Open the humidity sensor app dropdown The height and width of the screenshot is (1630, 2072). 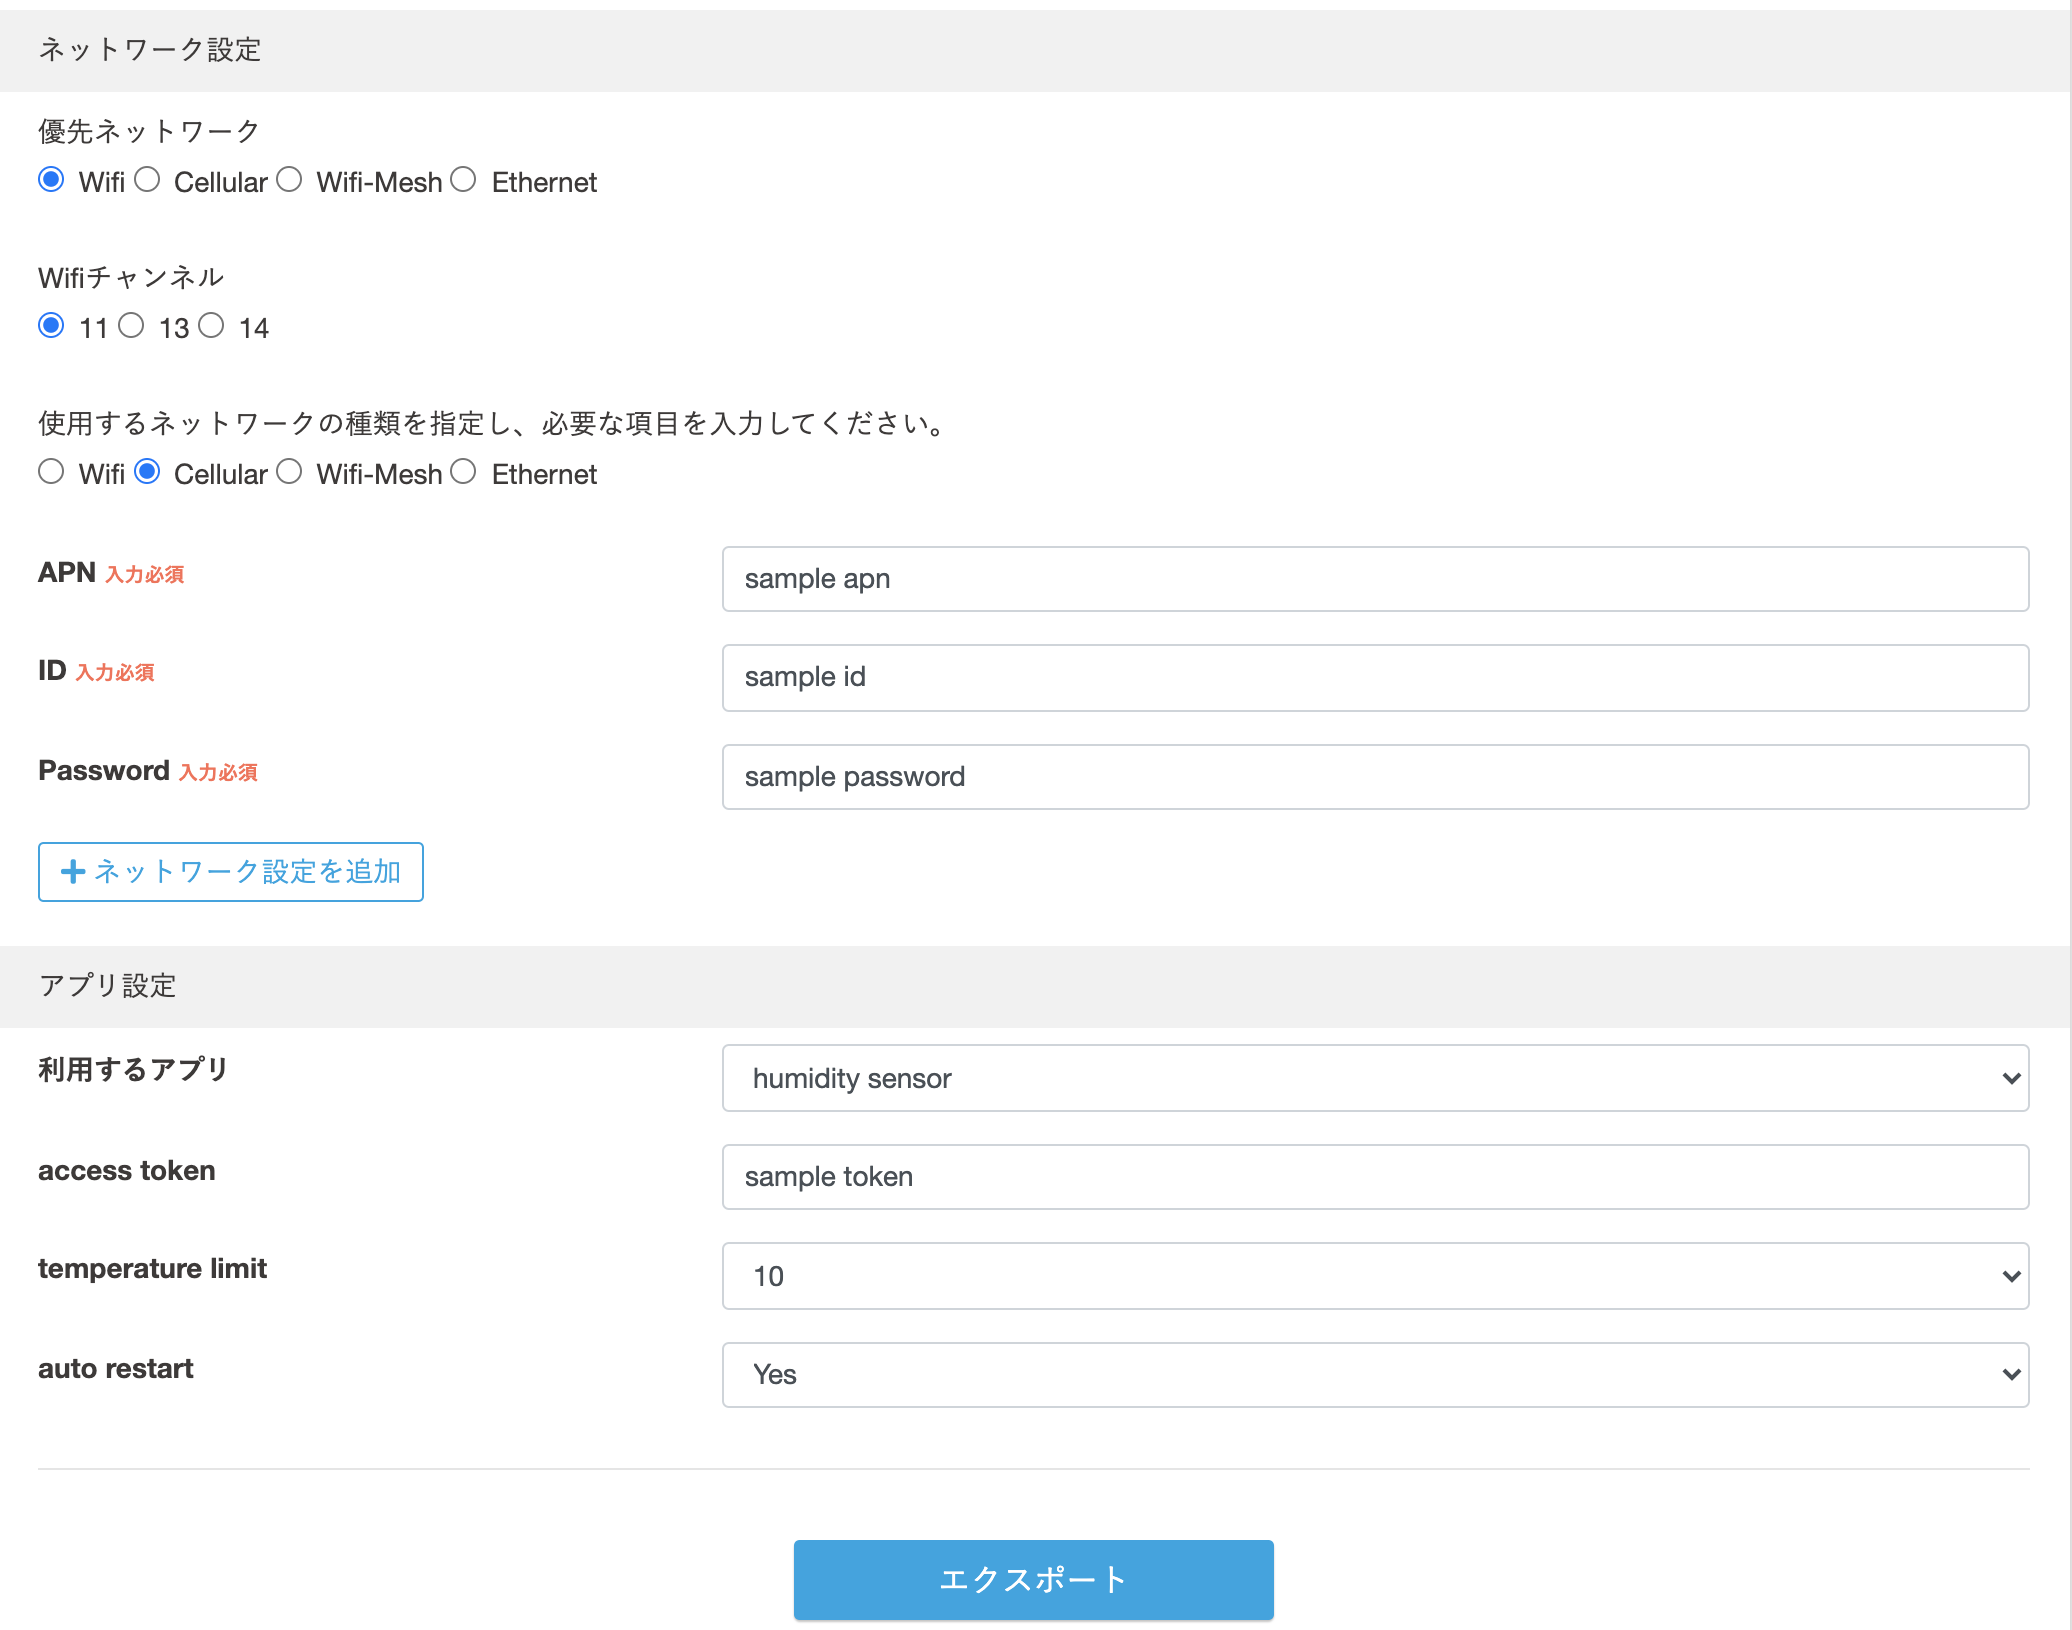(1375, 1078)
